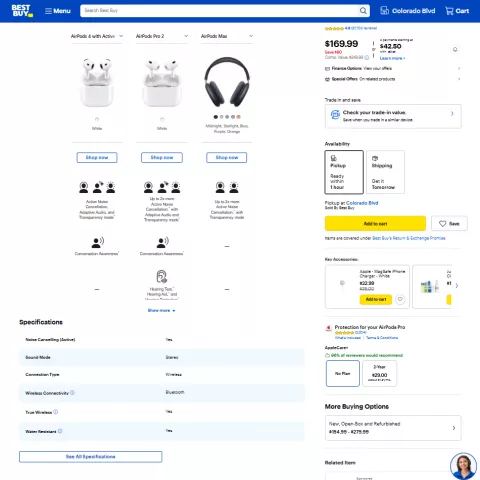This screenshot has height=480, width=480.
Task: Open MagSafe charger product thumbnail
Action: (x=342, y=285)
